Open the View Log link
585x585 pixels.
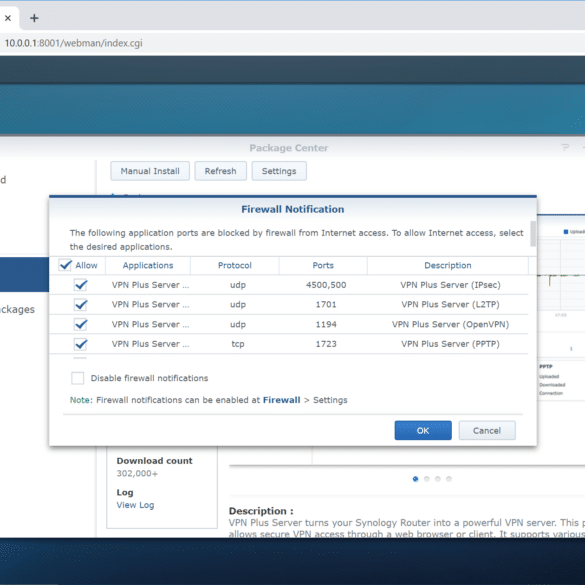[x=135, y=505]
